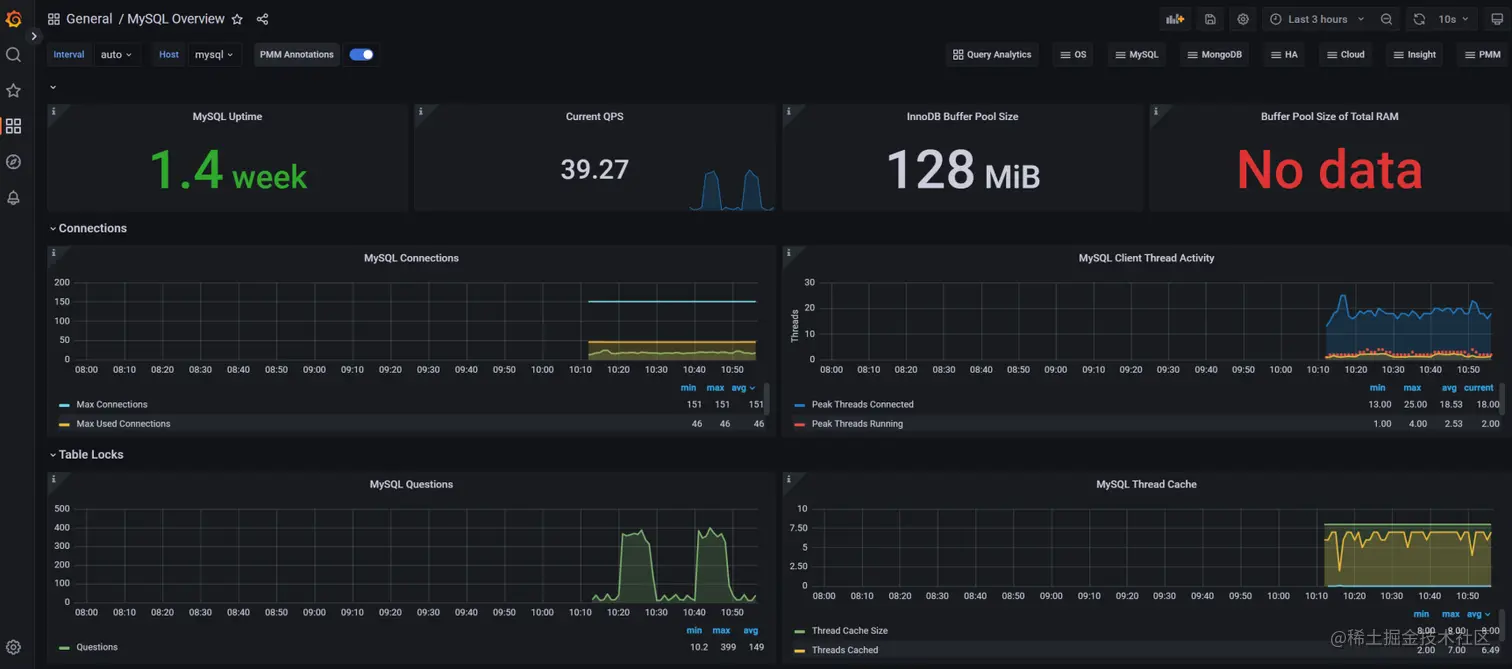Collapse the Table Locks row
1512x669 pixels.
coord(86,454)
